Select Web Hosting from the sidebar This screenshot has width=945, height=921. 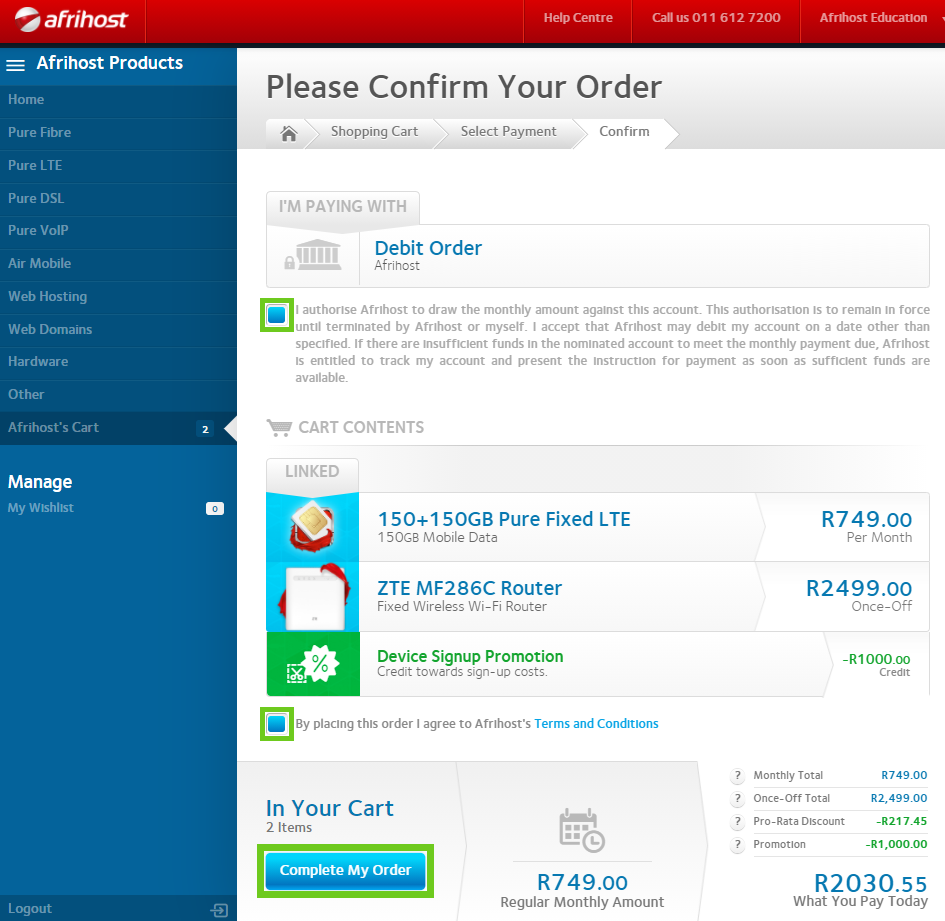[x=47, y=297]
